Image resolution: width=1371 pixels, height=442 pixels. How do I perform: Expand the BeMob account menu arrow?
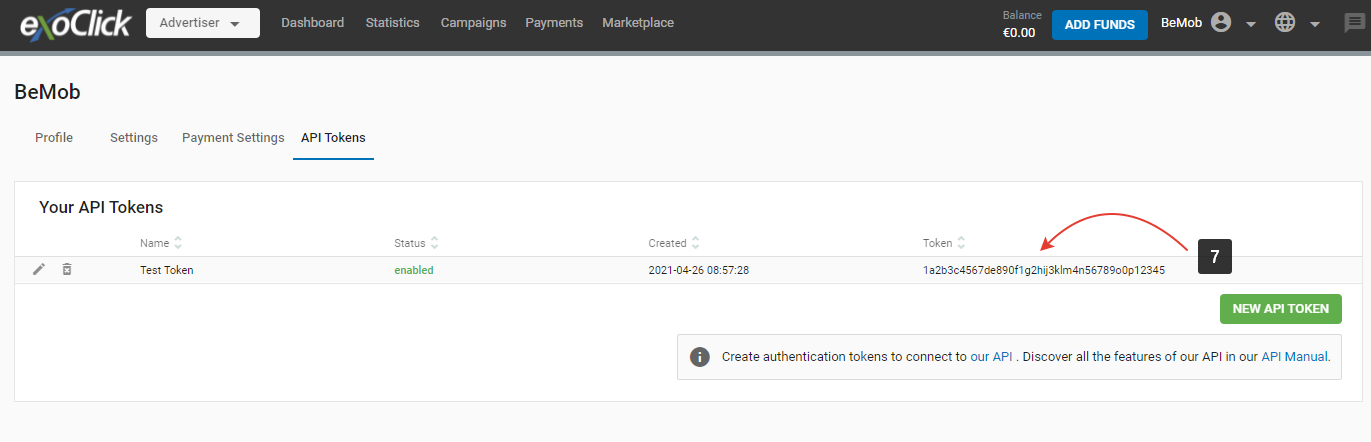tap(1250, 24)
